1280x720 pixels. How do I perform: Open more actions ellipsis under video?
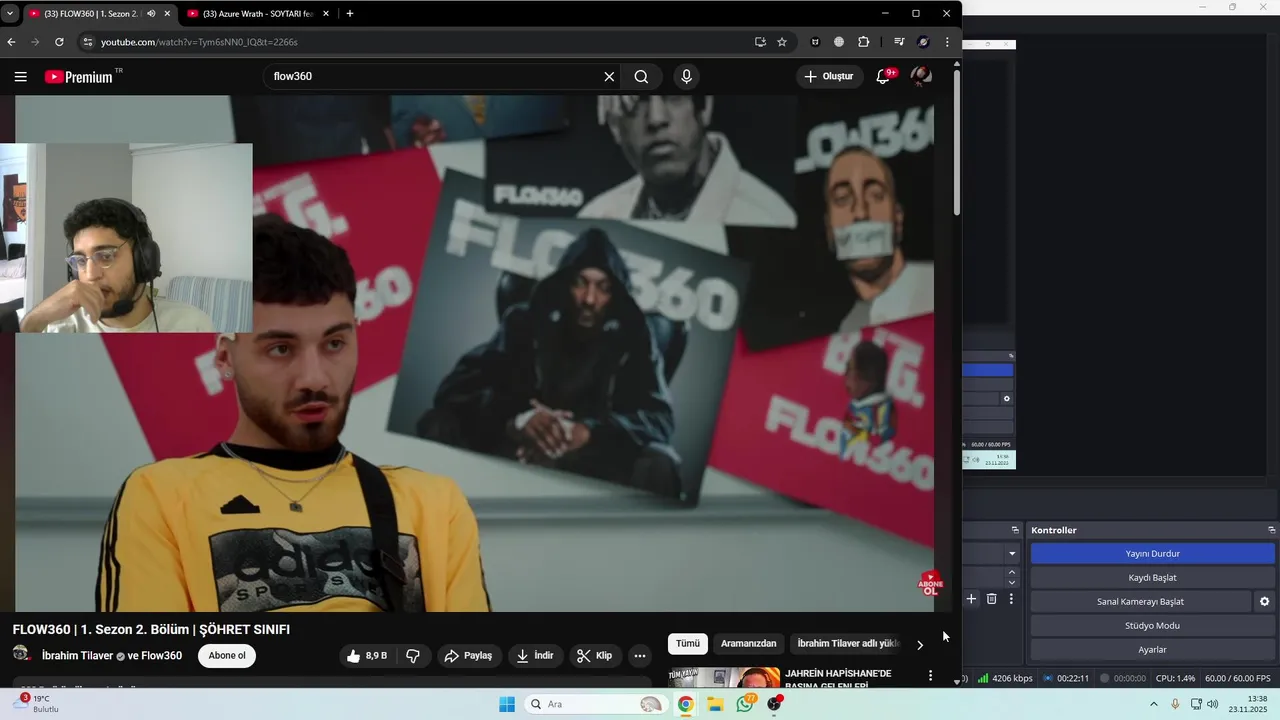(640, 656)
